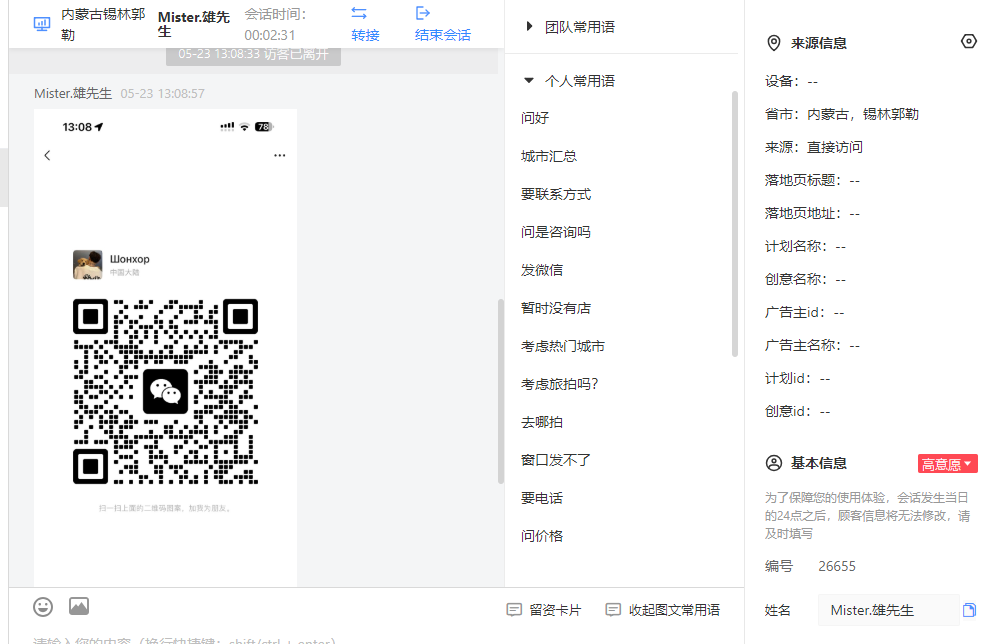Screen dimensions: 987x644
Task: Click the image upload icon
Action: 79,606
